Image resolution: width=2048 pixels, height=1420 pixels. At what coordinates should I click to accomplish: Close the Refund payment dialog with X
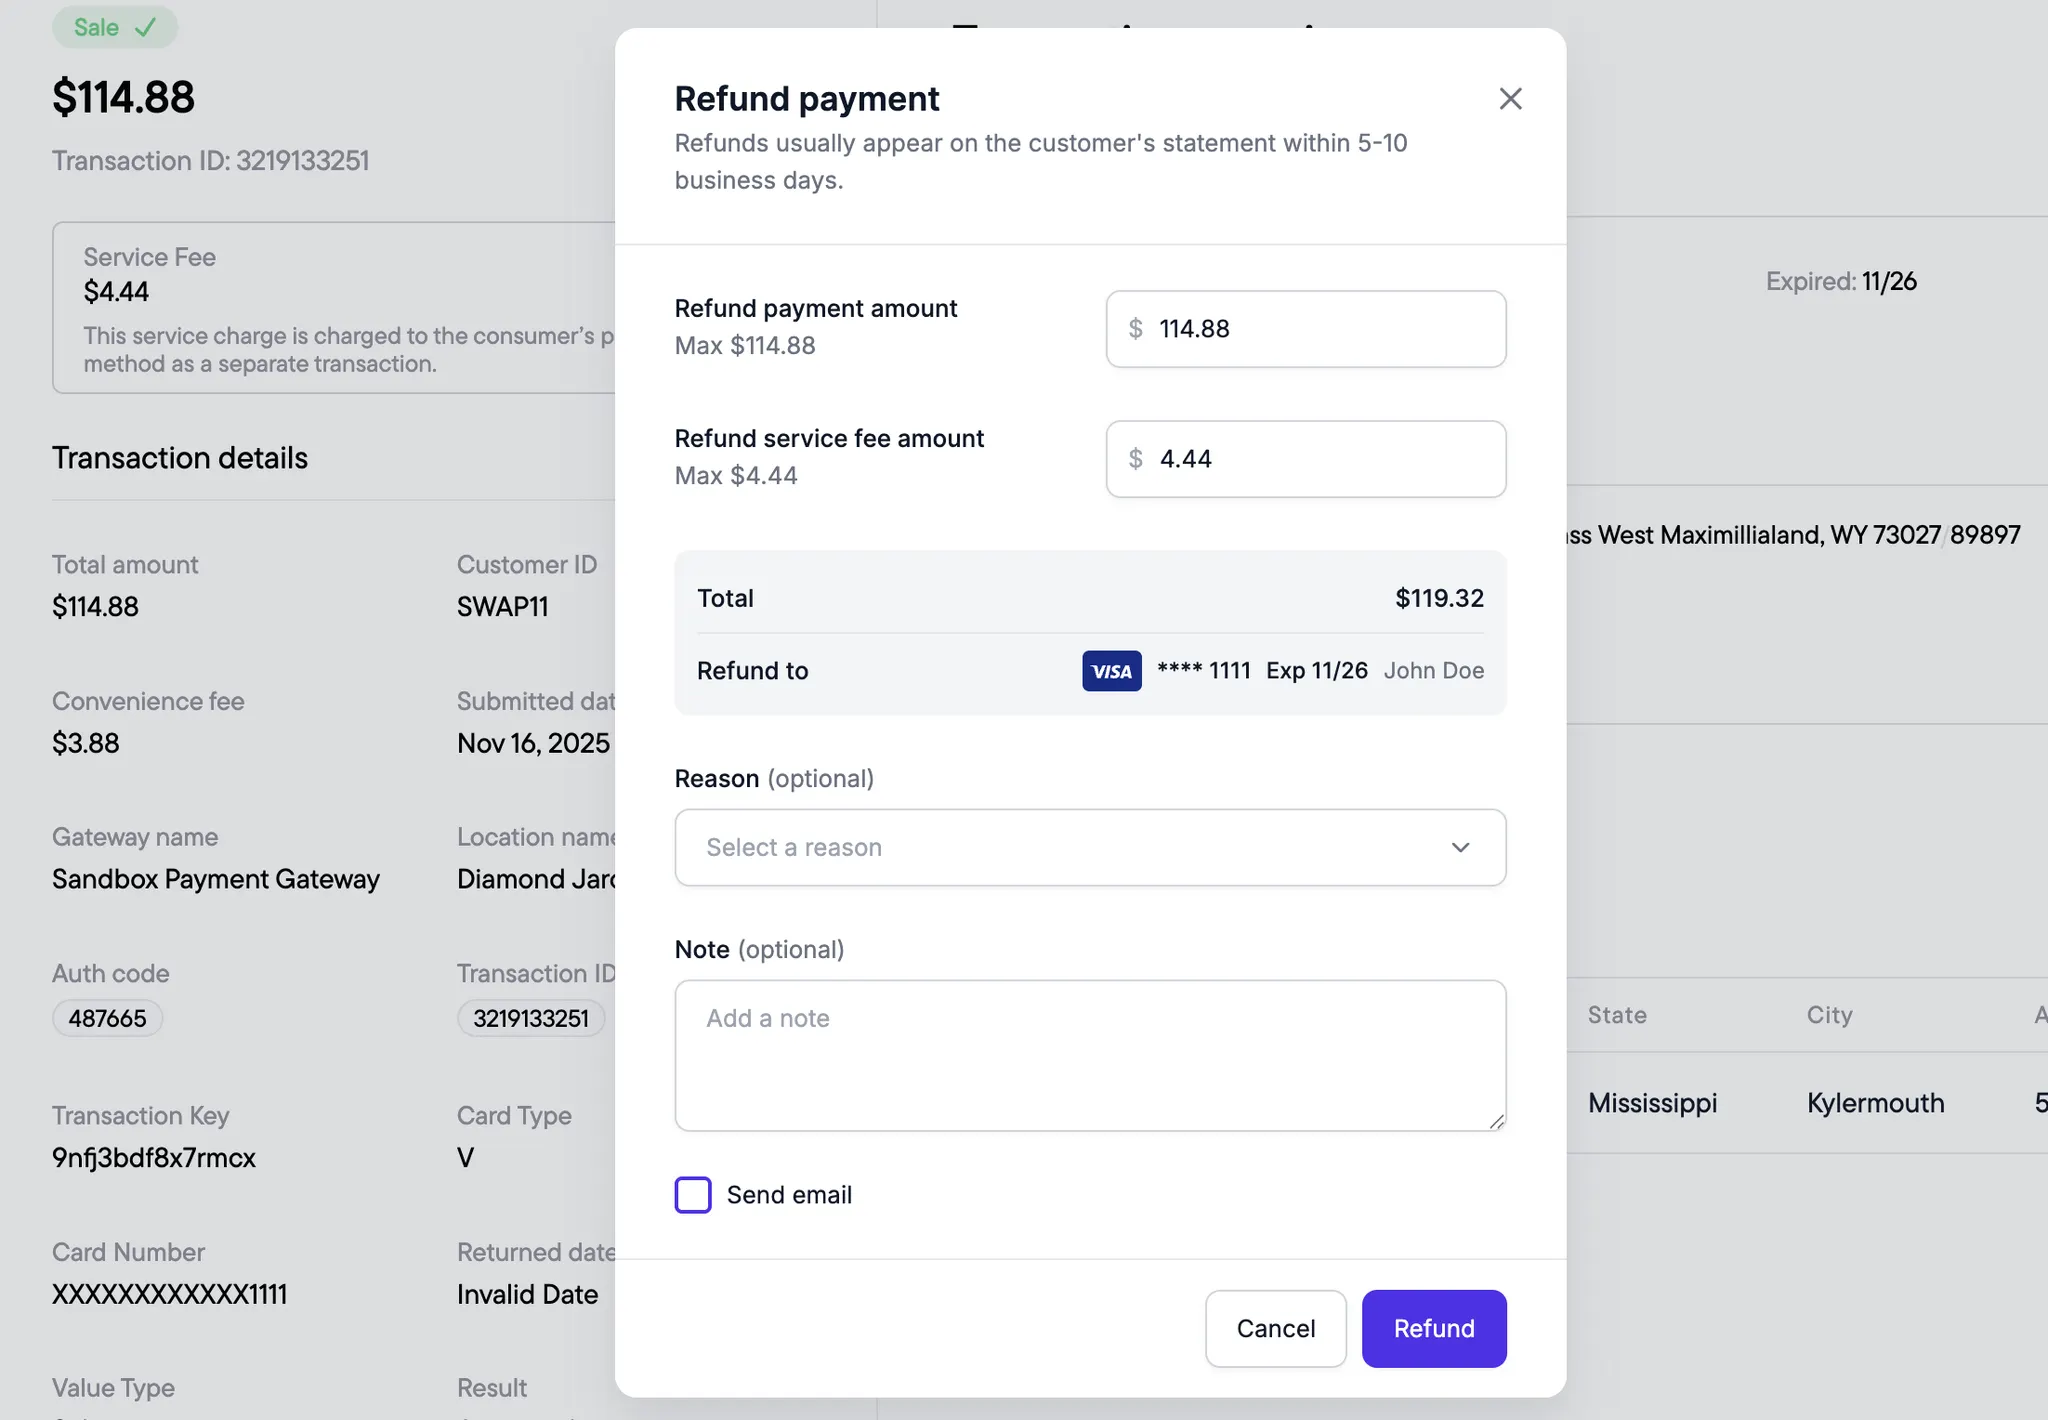click(1510, 98)
